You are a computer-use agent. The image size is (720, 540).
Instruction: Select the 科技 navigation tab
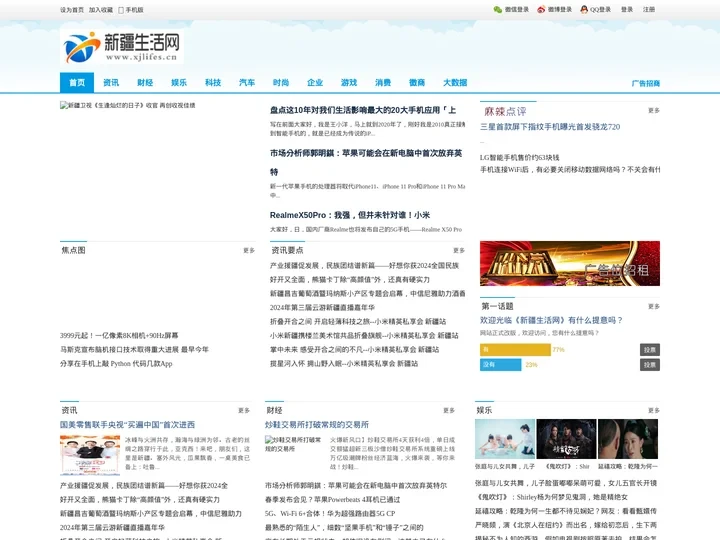213,83
